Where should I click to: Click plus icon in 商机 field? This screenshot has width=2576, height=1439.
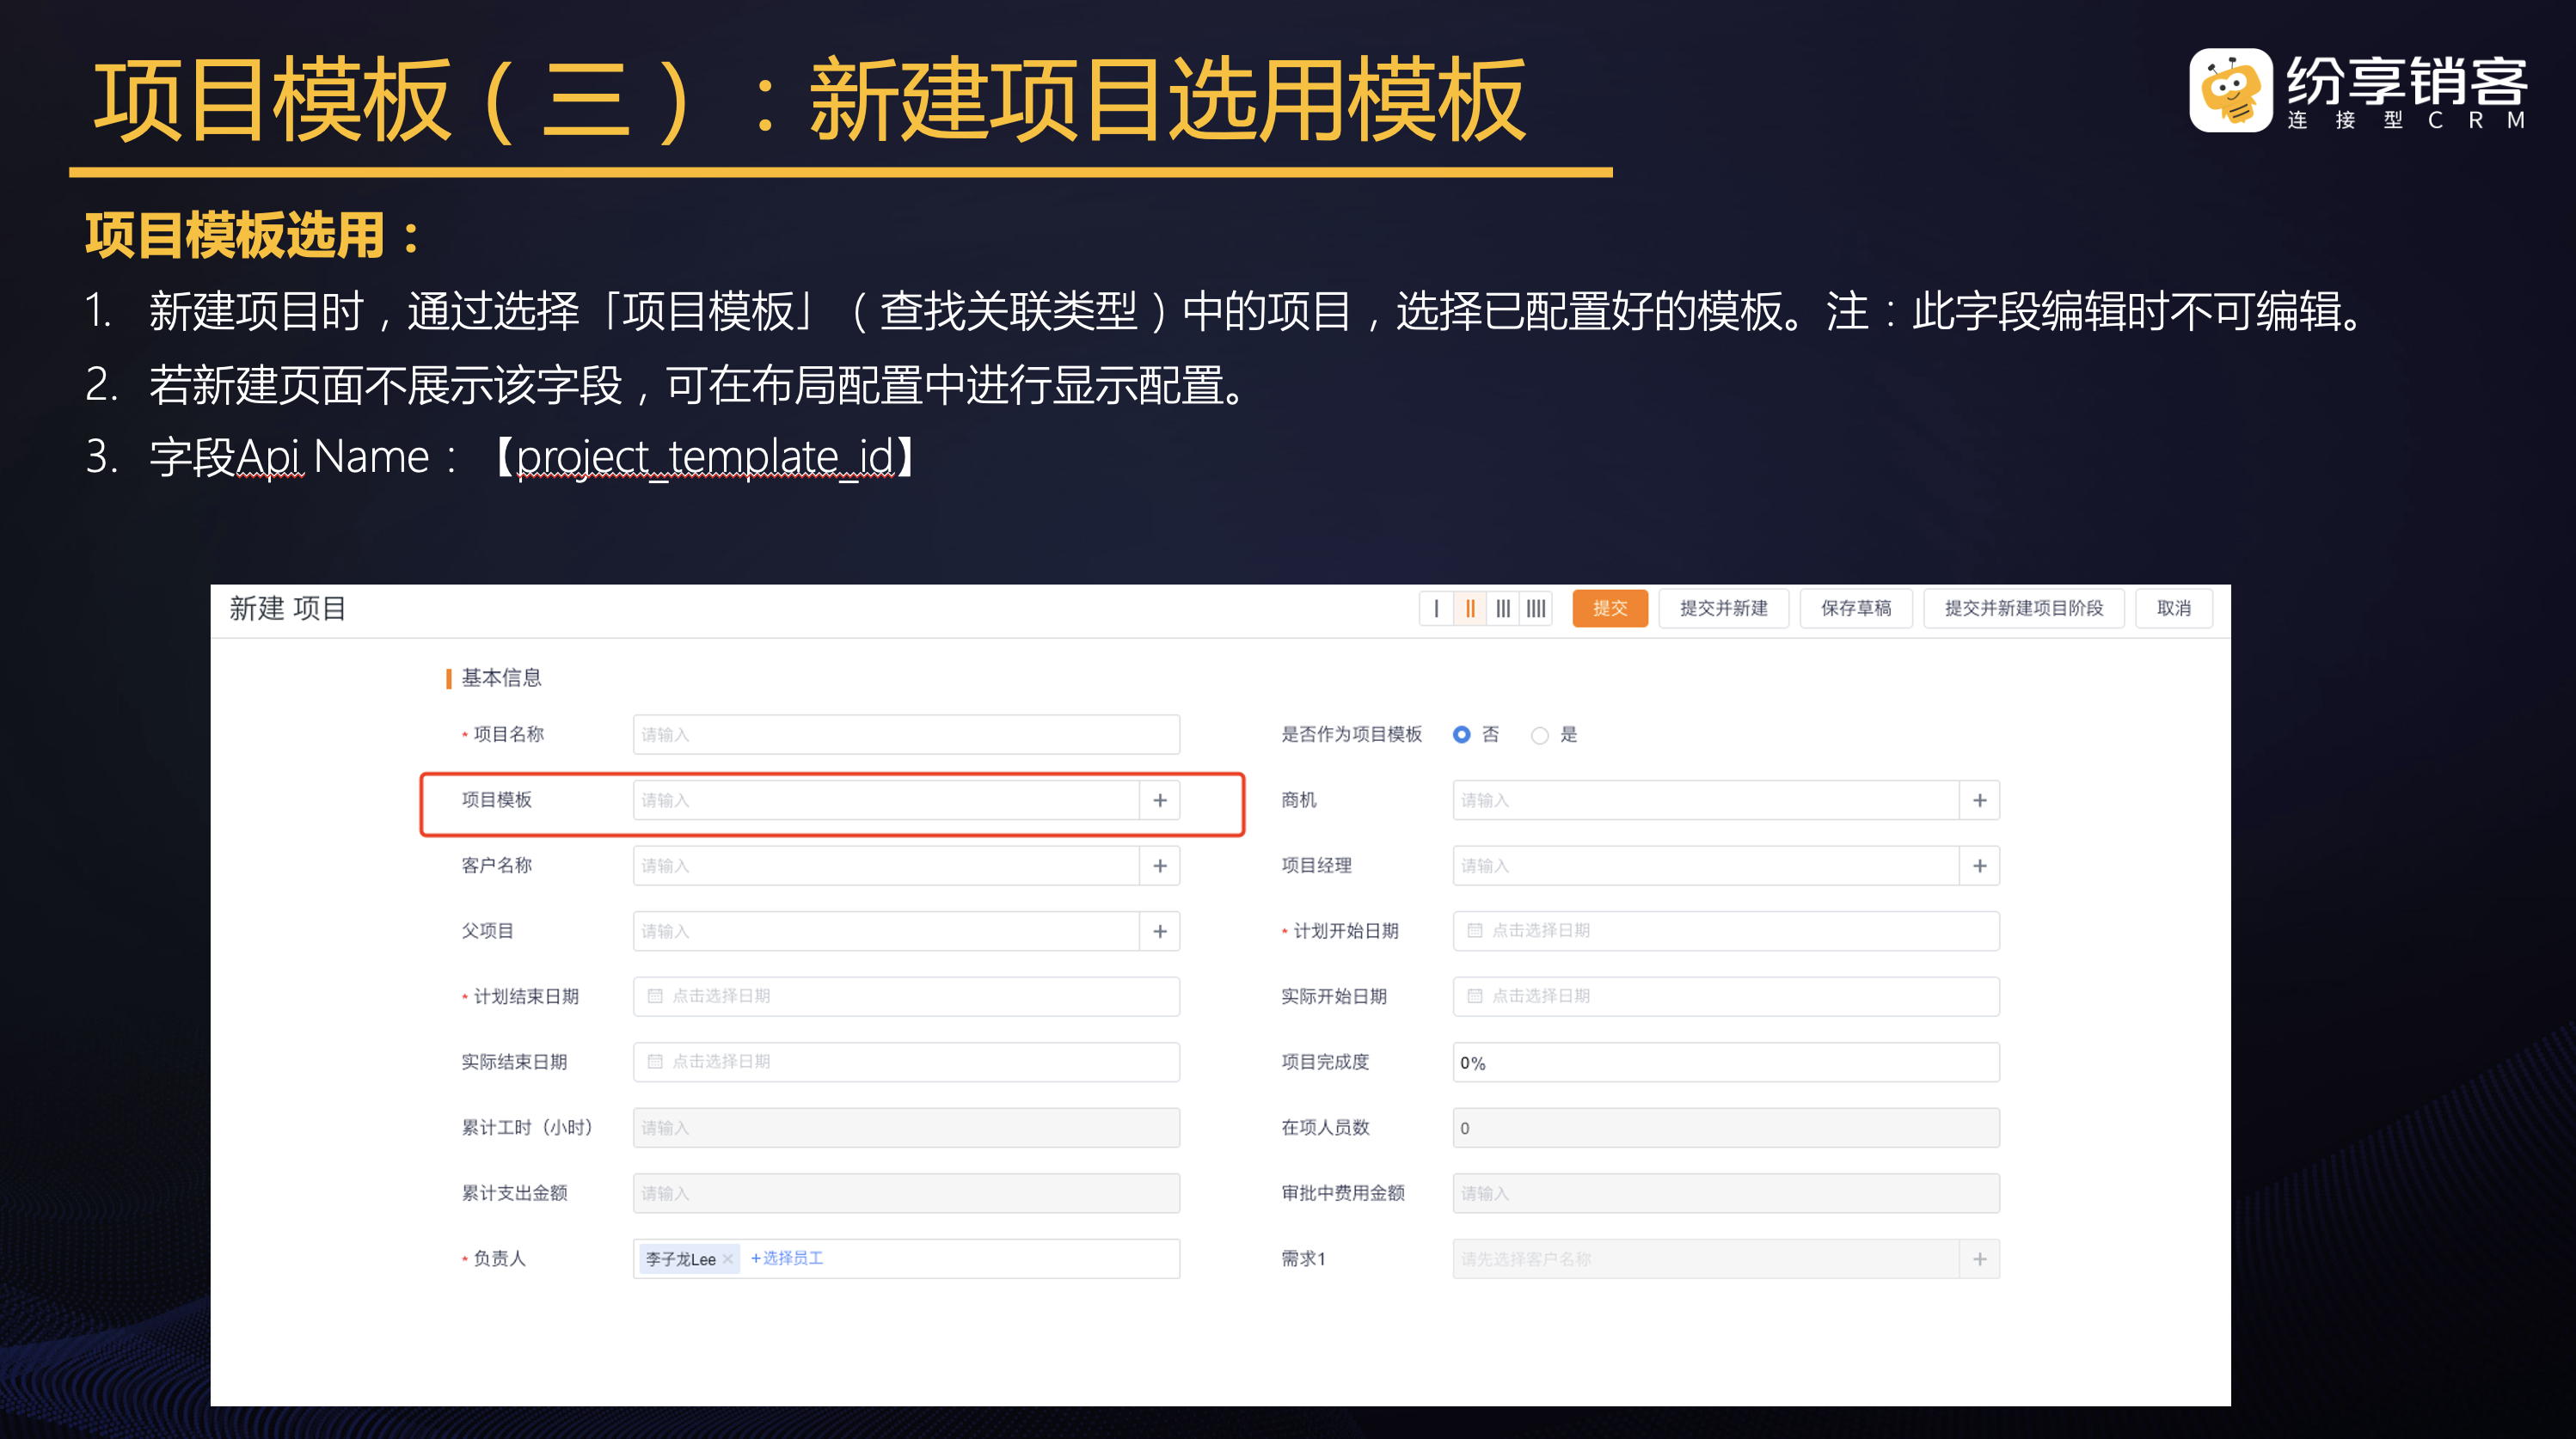coord(1980,800)
